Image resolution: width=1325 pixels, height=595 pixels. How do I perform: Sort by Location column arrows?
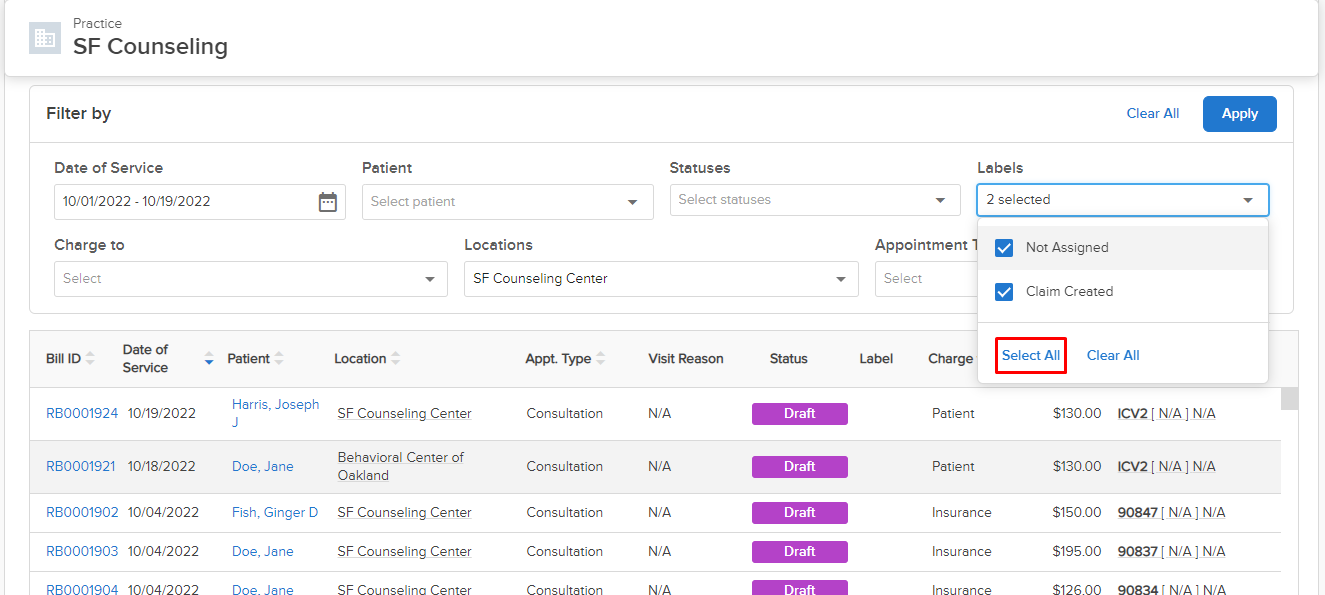(x=396, y=359)
